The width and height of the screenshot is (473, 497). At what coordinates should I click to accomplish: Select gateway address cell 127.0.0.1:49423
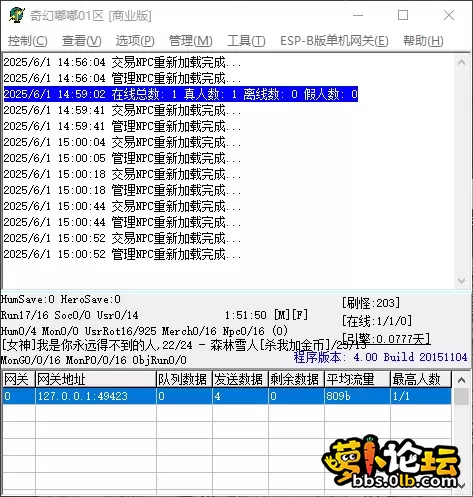(96, 396)
